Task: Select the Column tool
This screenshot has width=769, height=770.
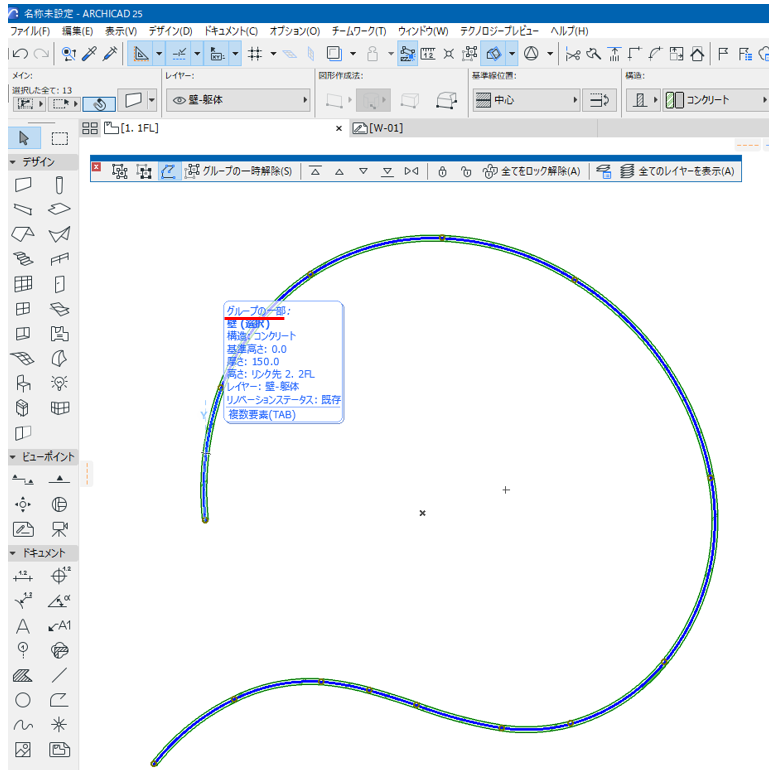Action: coord(59,185)
